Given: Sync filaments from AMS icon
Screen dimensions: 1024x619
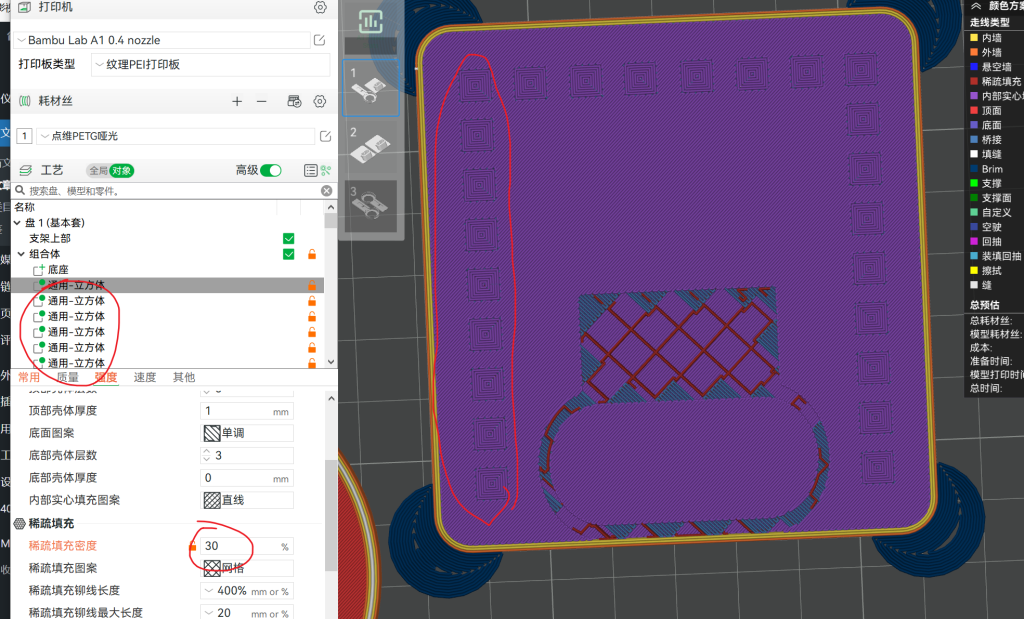Looking at the screenshot, I should (x=295, y=101).
